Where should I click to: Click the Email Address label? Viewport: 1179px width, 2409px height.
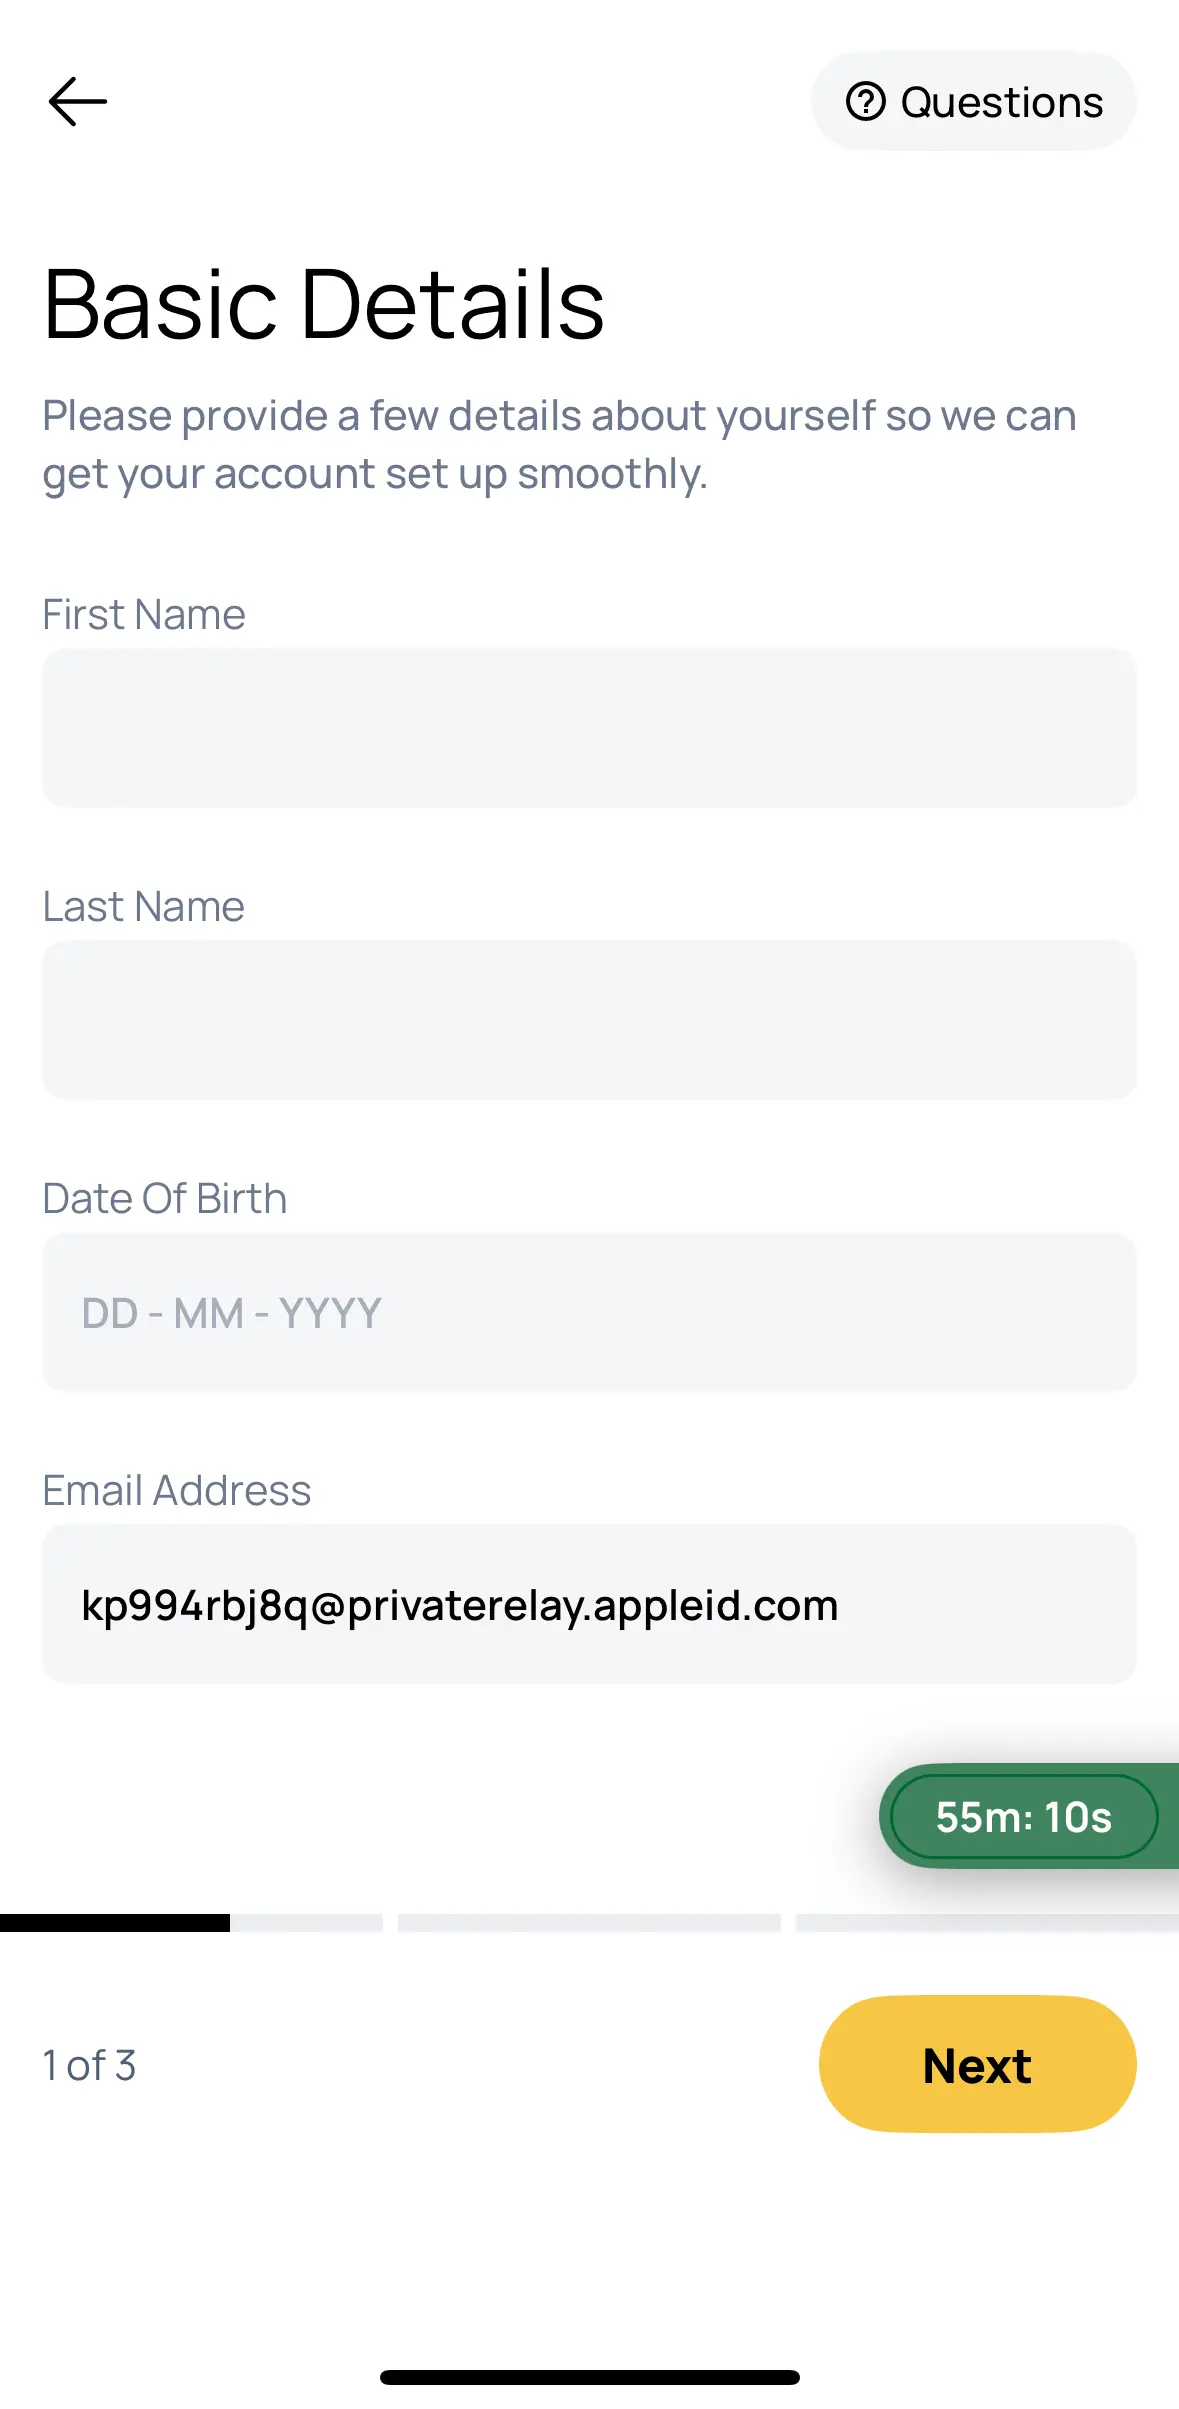tap(177, 1490)
